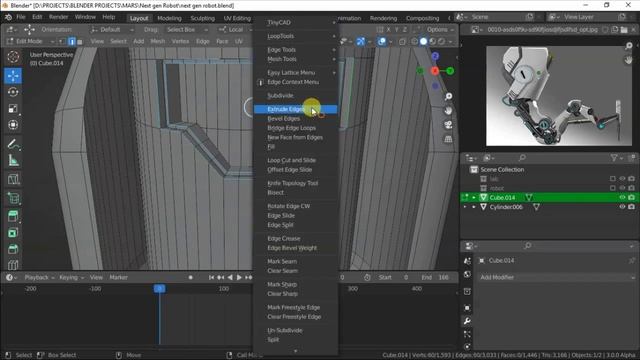The width and height of the screenshot is (640, 360).
Task: Open the Particles properties tab icon
Action: 467,334
